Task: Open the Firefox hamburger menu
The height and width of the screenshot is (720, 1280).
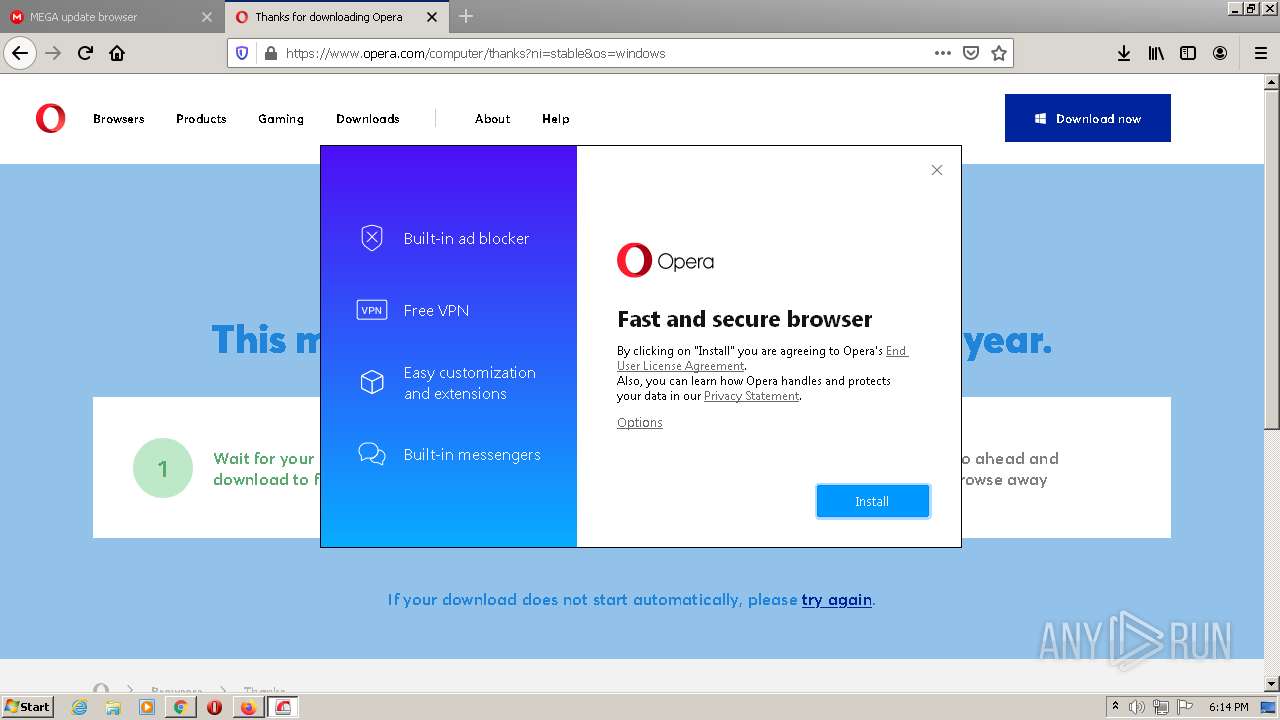Action: point(1260,53)
